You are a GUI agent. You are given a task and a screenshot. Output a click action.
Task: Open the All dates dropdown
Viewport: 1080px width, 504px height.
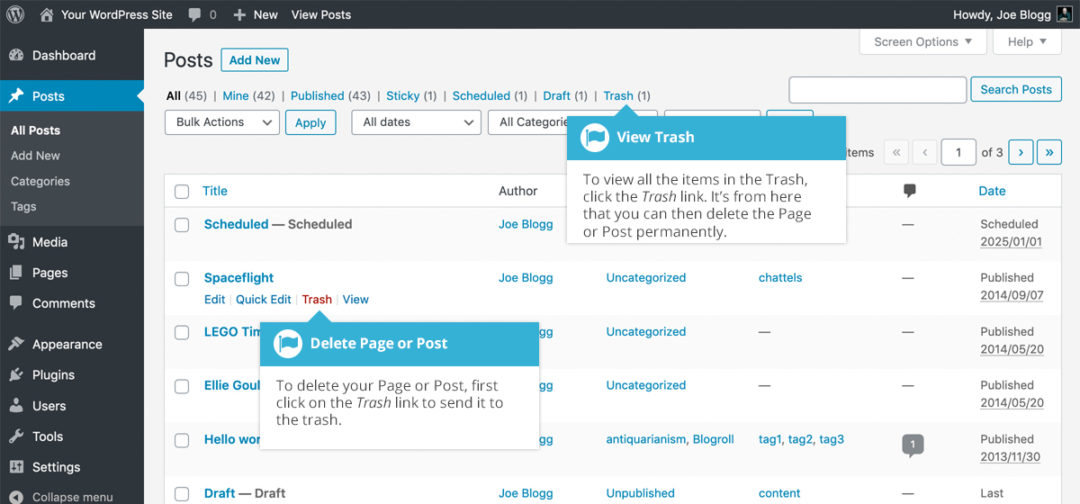[416, 122]
